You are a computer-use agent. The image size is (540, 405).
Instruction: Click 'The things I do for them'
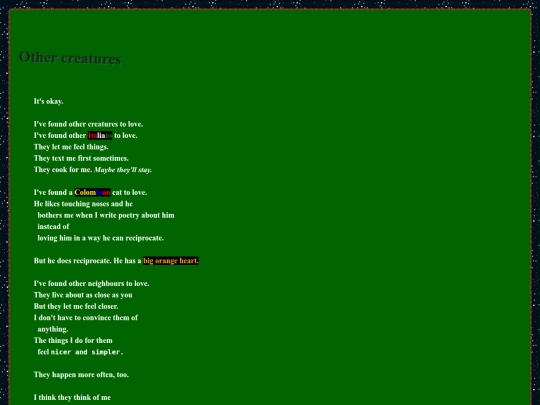tap(73, 340)
